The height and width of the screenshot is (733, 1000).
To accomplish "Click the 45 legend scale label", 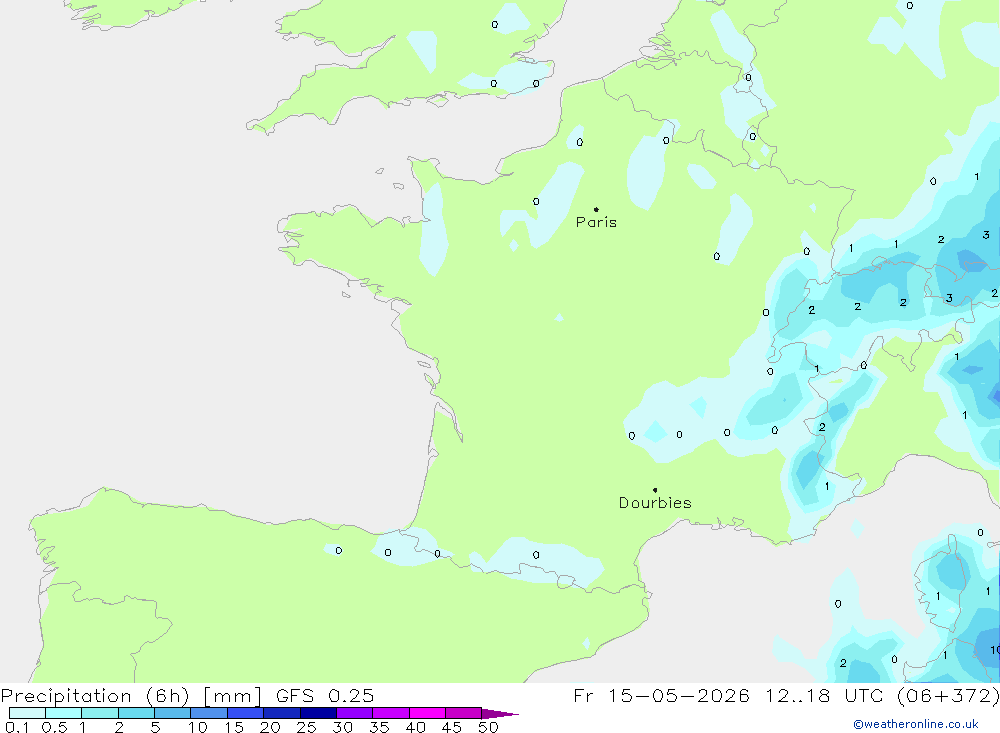I will tap(452, 727).
